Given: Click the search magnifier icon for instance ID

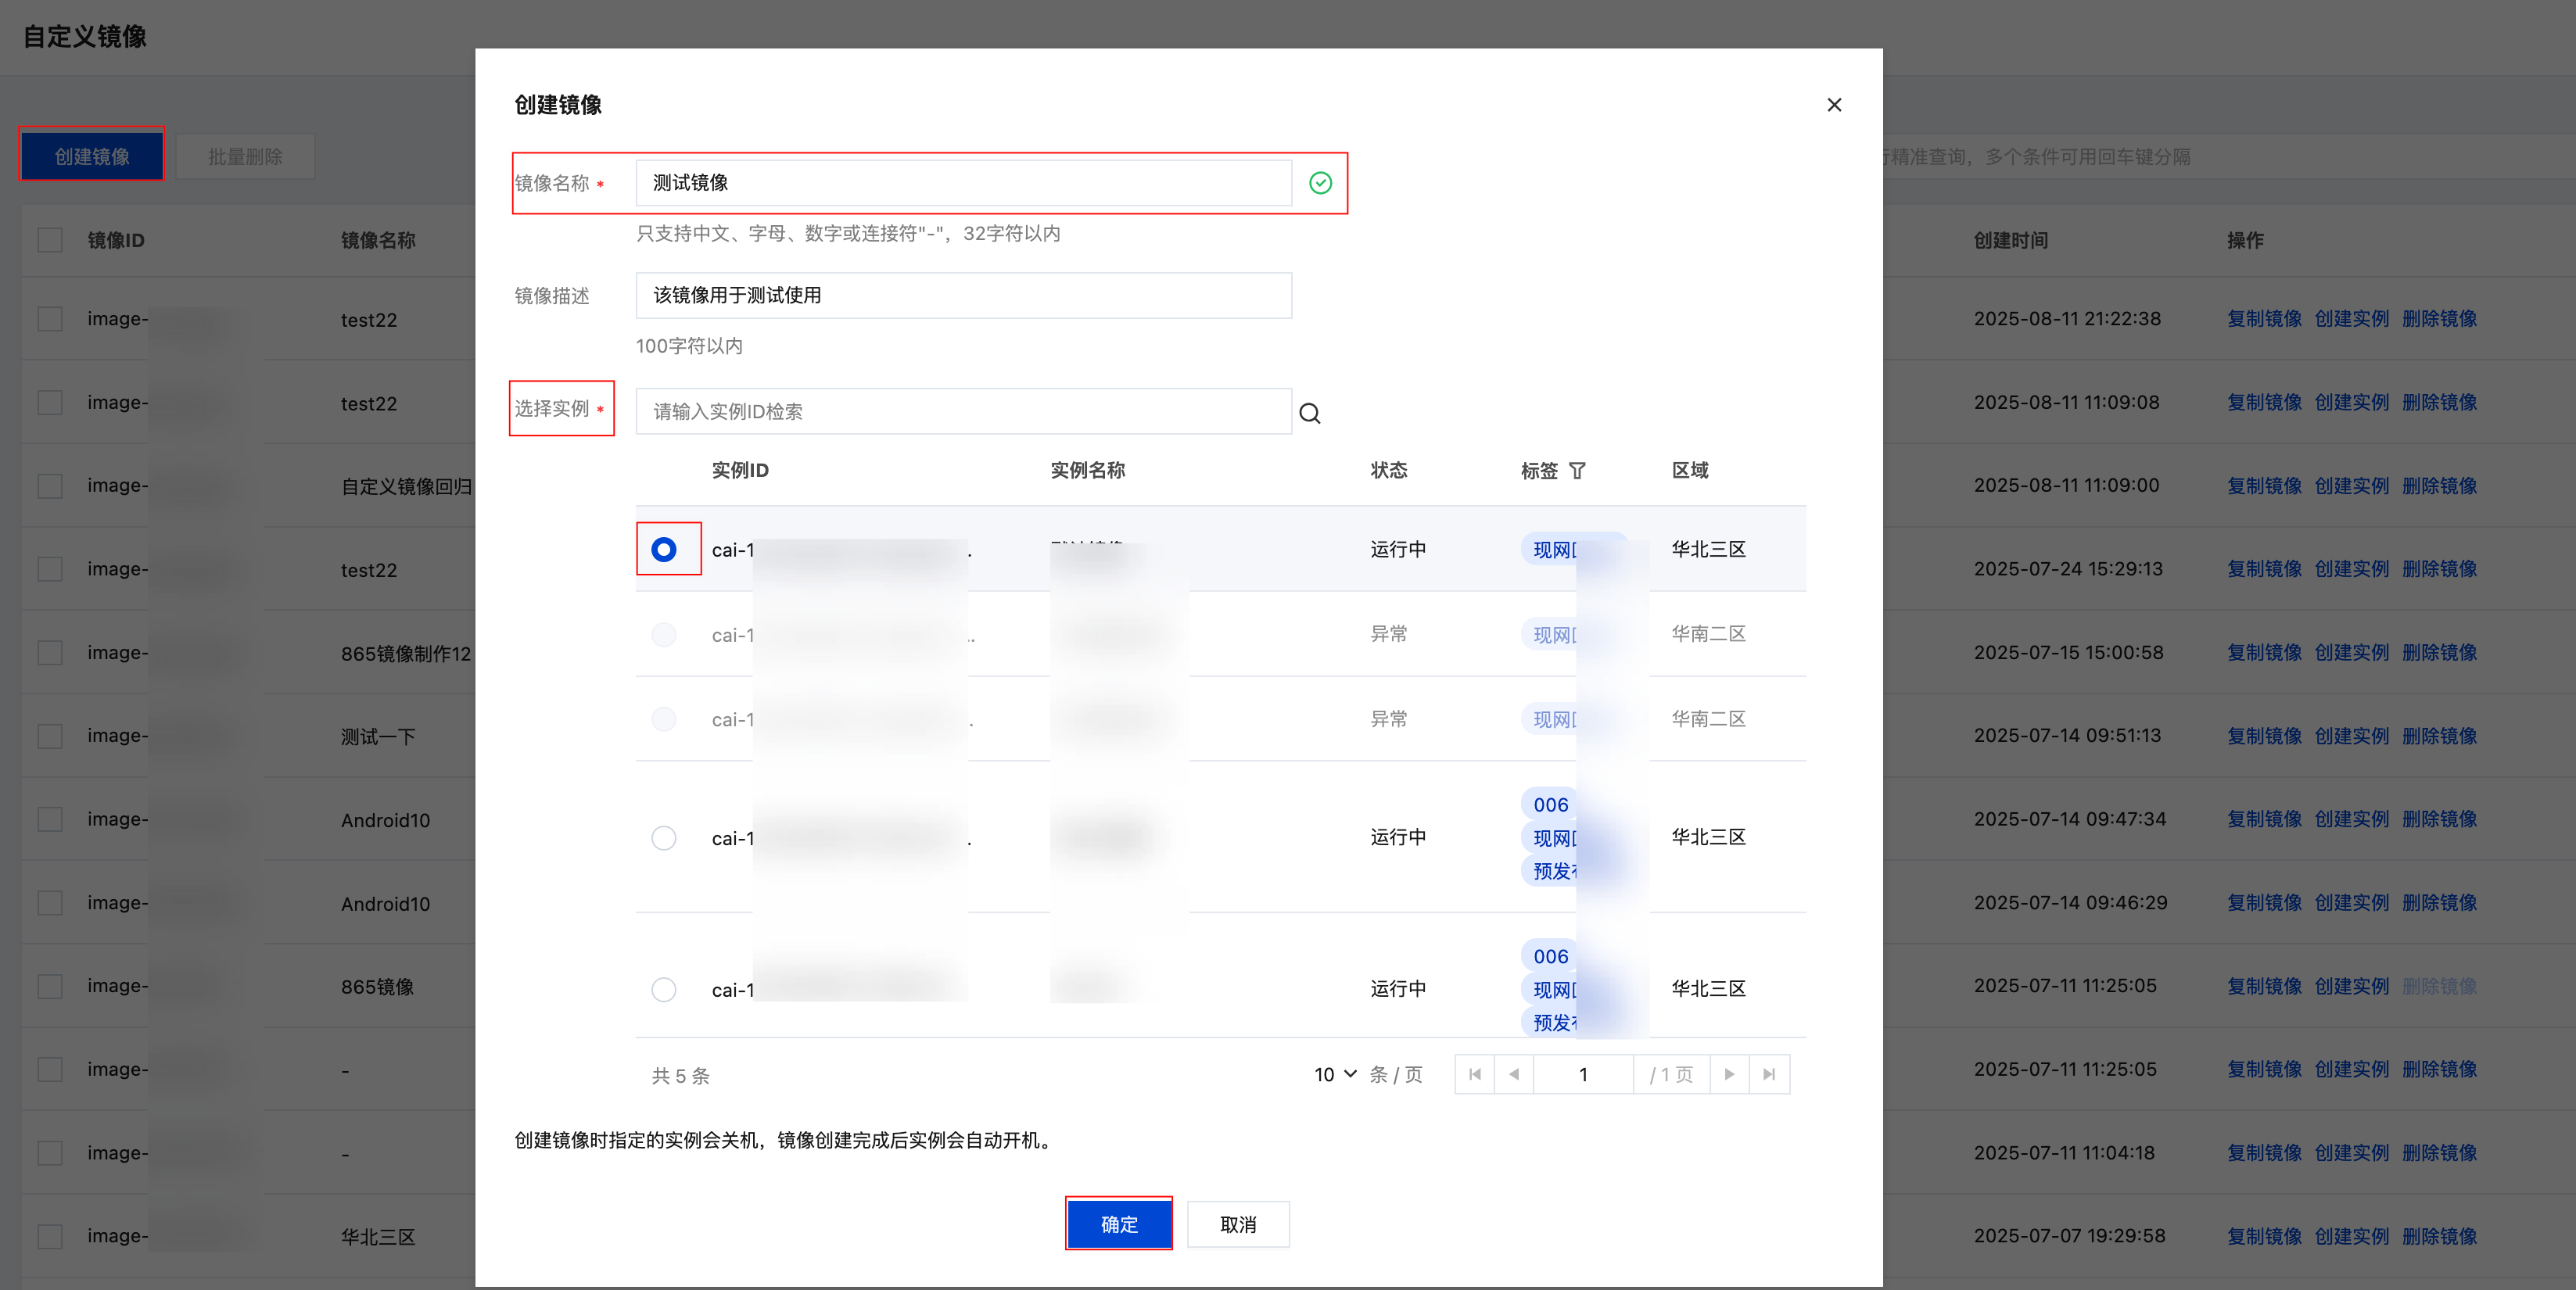Looking at the screenshot, I should click(1309, 413).
